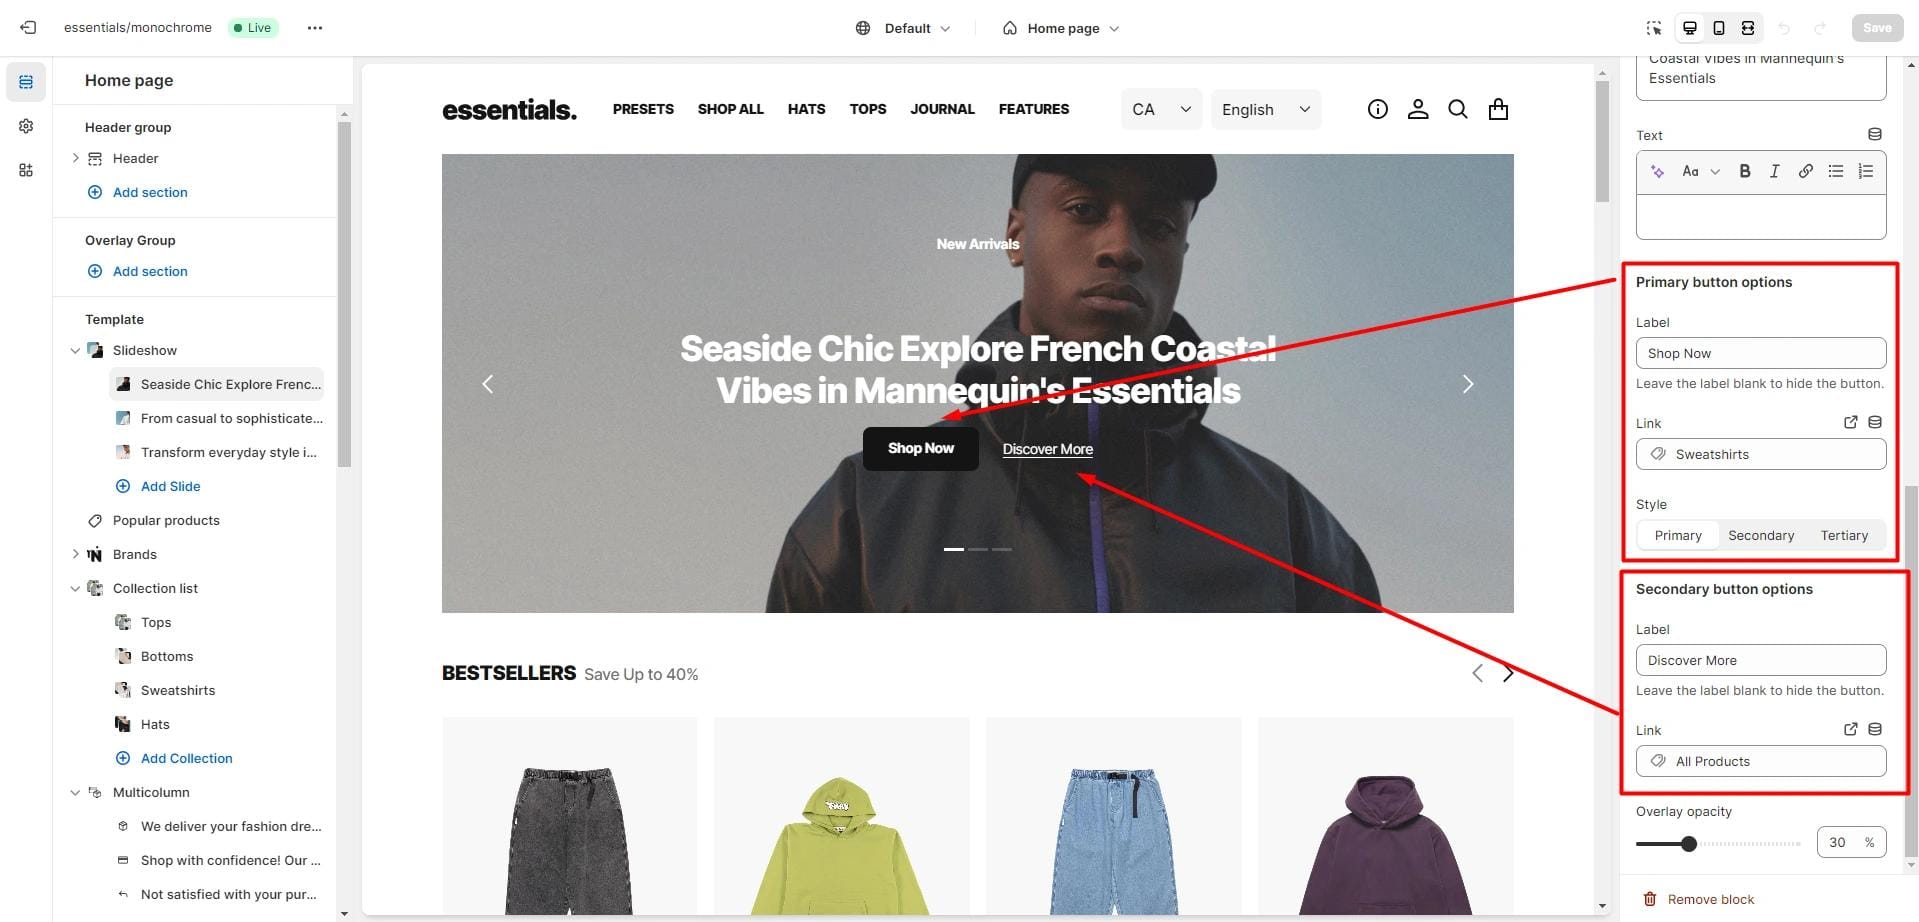Image resolution: width=1919 pixels, height=922 pixels.
Task: Switch to the mobile preview icon
Action: pyautogui.click(x=1719, y=28)
